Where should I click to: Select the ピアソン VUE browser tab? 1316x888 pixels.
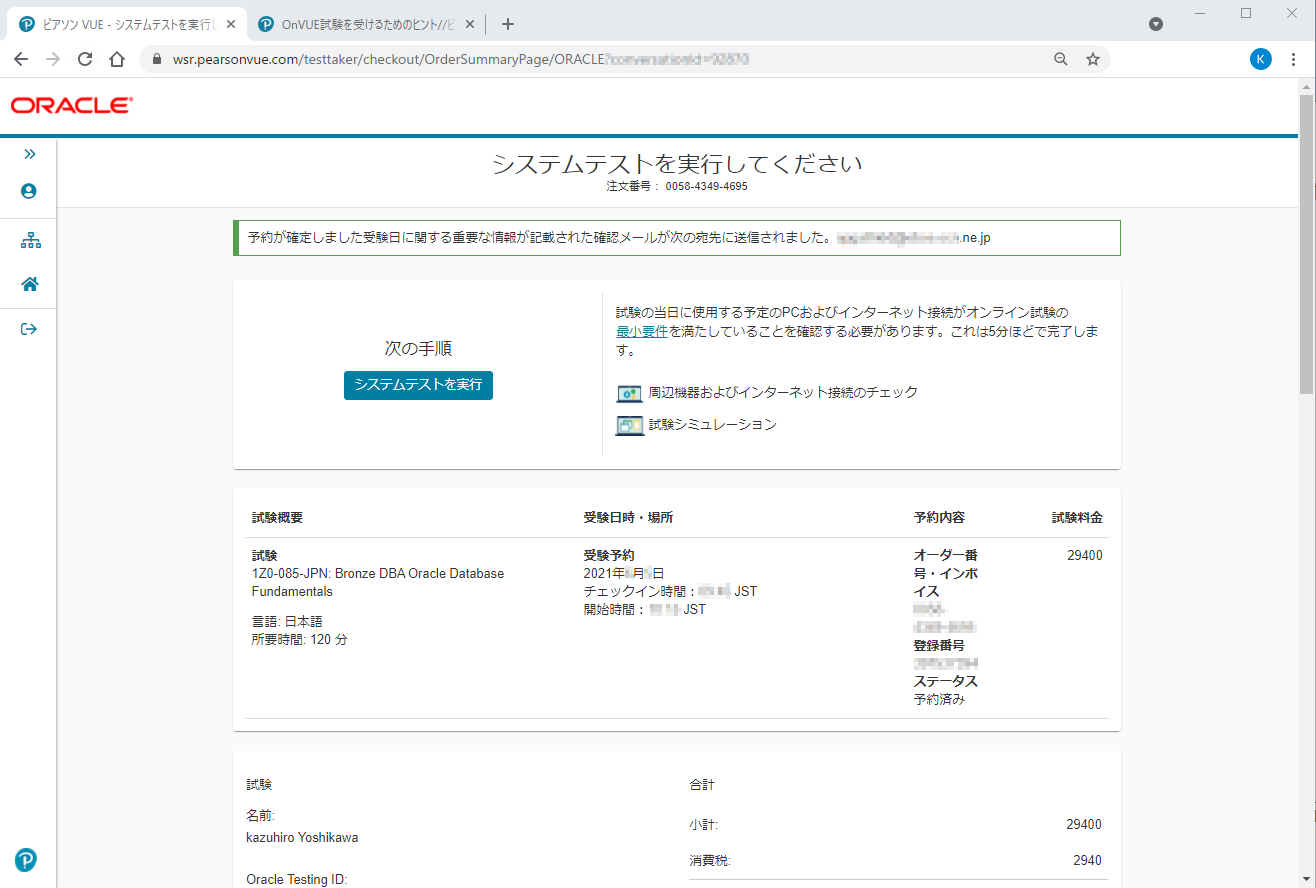(x=120, y=24)
